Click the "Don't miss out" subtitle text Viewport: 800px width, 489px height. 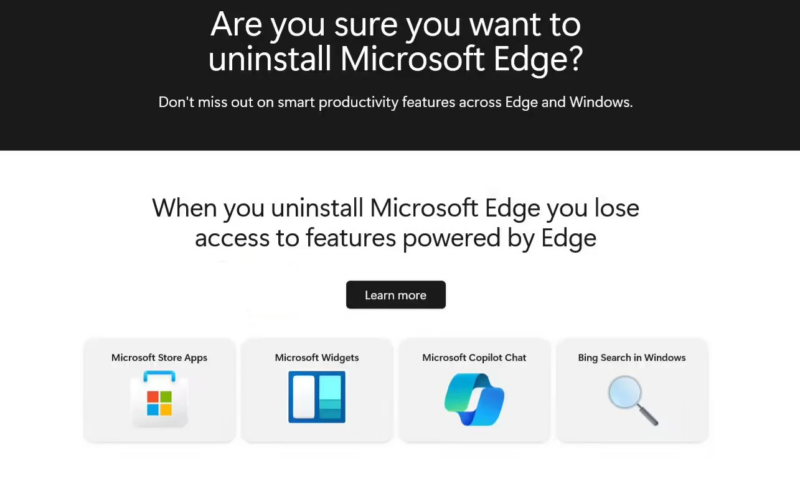(395, 102)
